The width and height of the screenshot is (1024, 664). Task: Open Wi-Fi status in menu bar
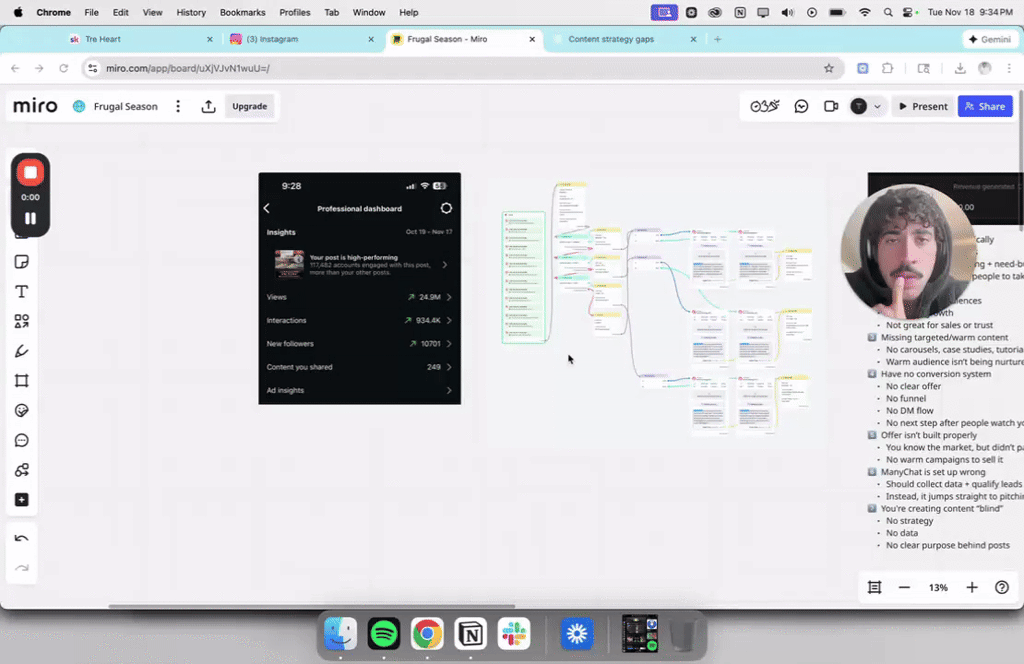coord(865,12)
